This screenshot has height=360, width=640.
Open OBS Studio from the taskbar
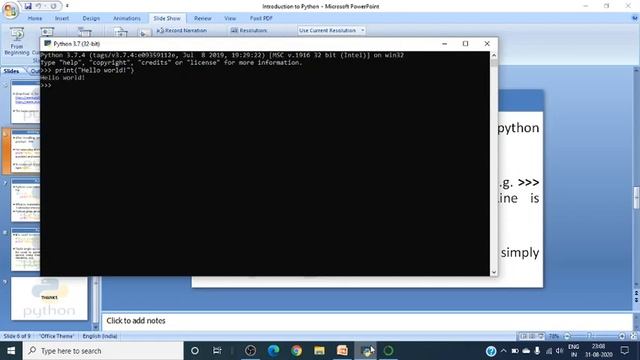250,351
